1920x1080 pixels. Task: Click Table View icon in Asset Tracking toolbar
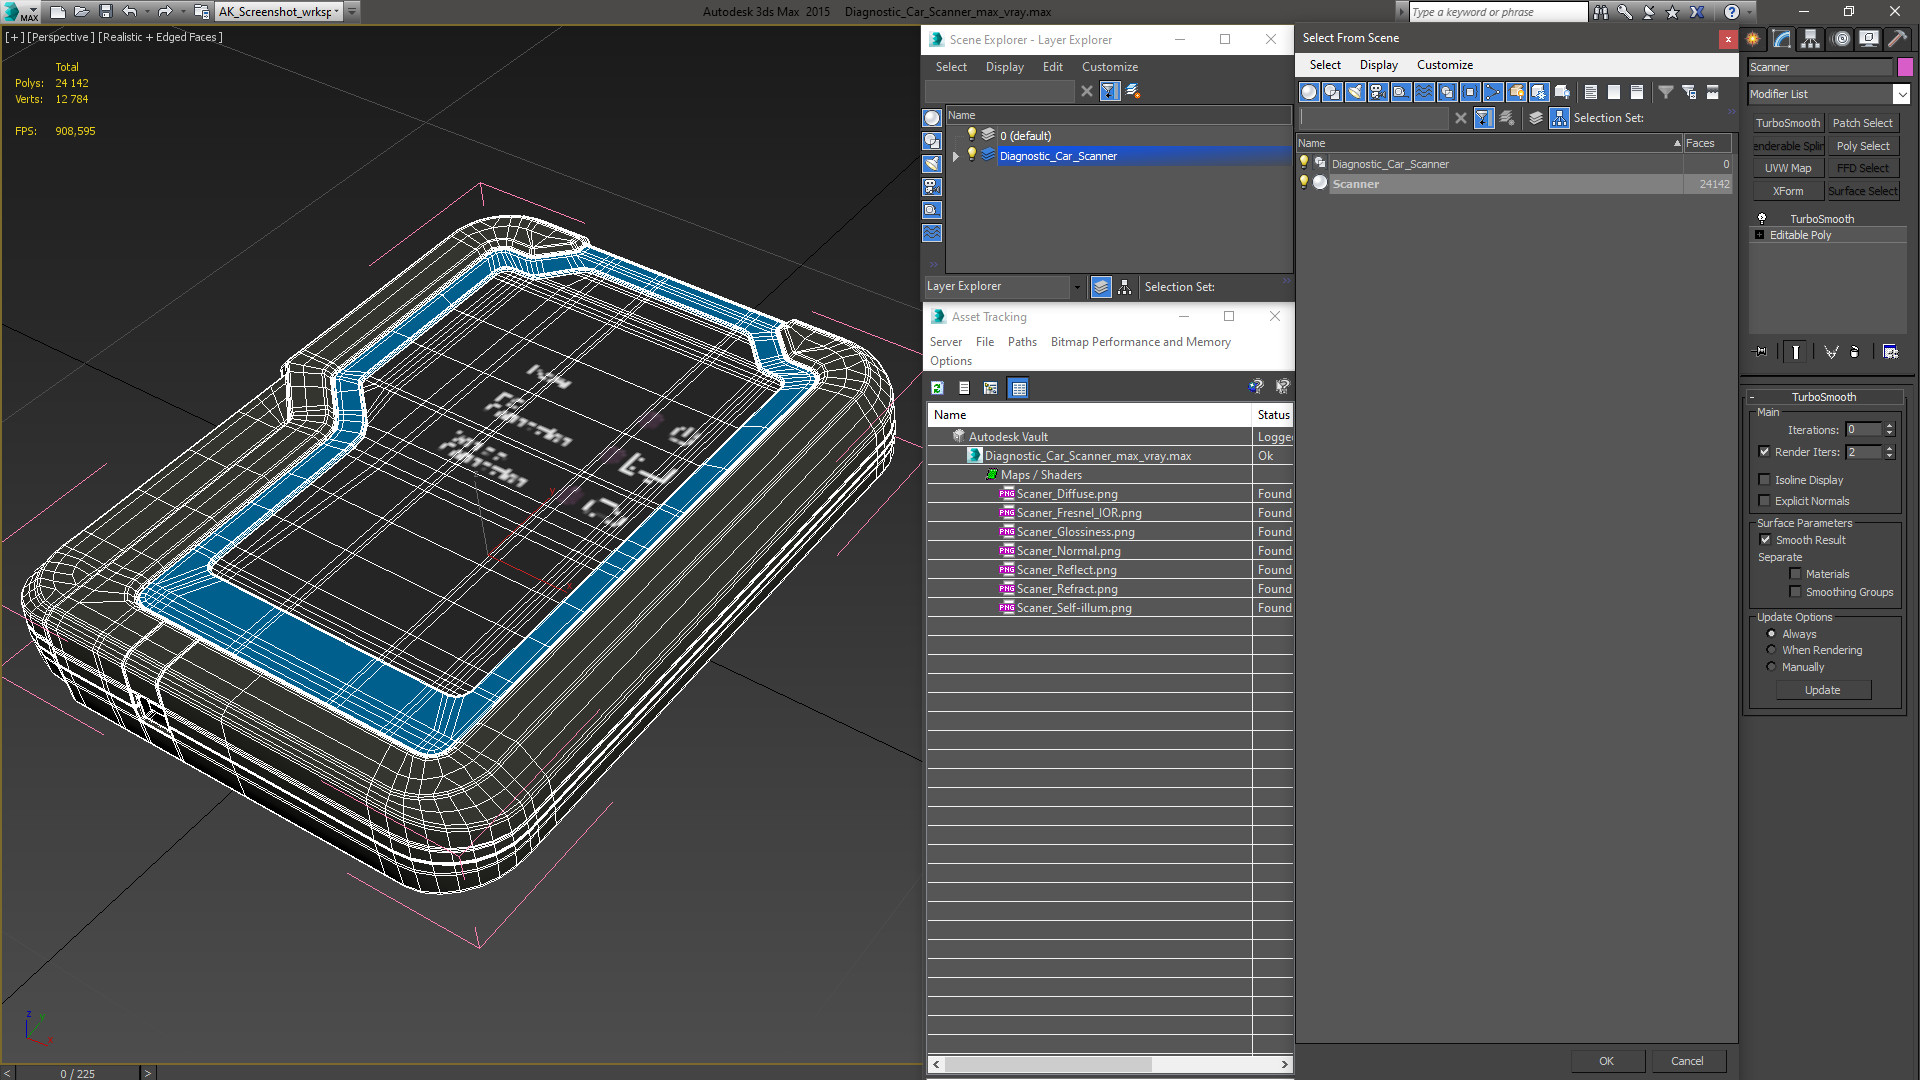(1018, 388)
